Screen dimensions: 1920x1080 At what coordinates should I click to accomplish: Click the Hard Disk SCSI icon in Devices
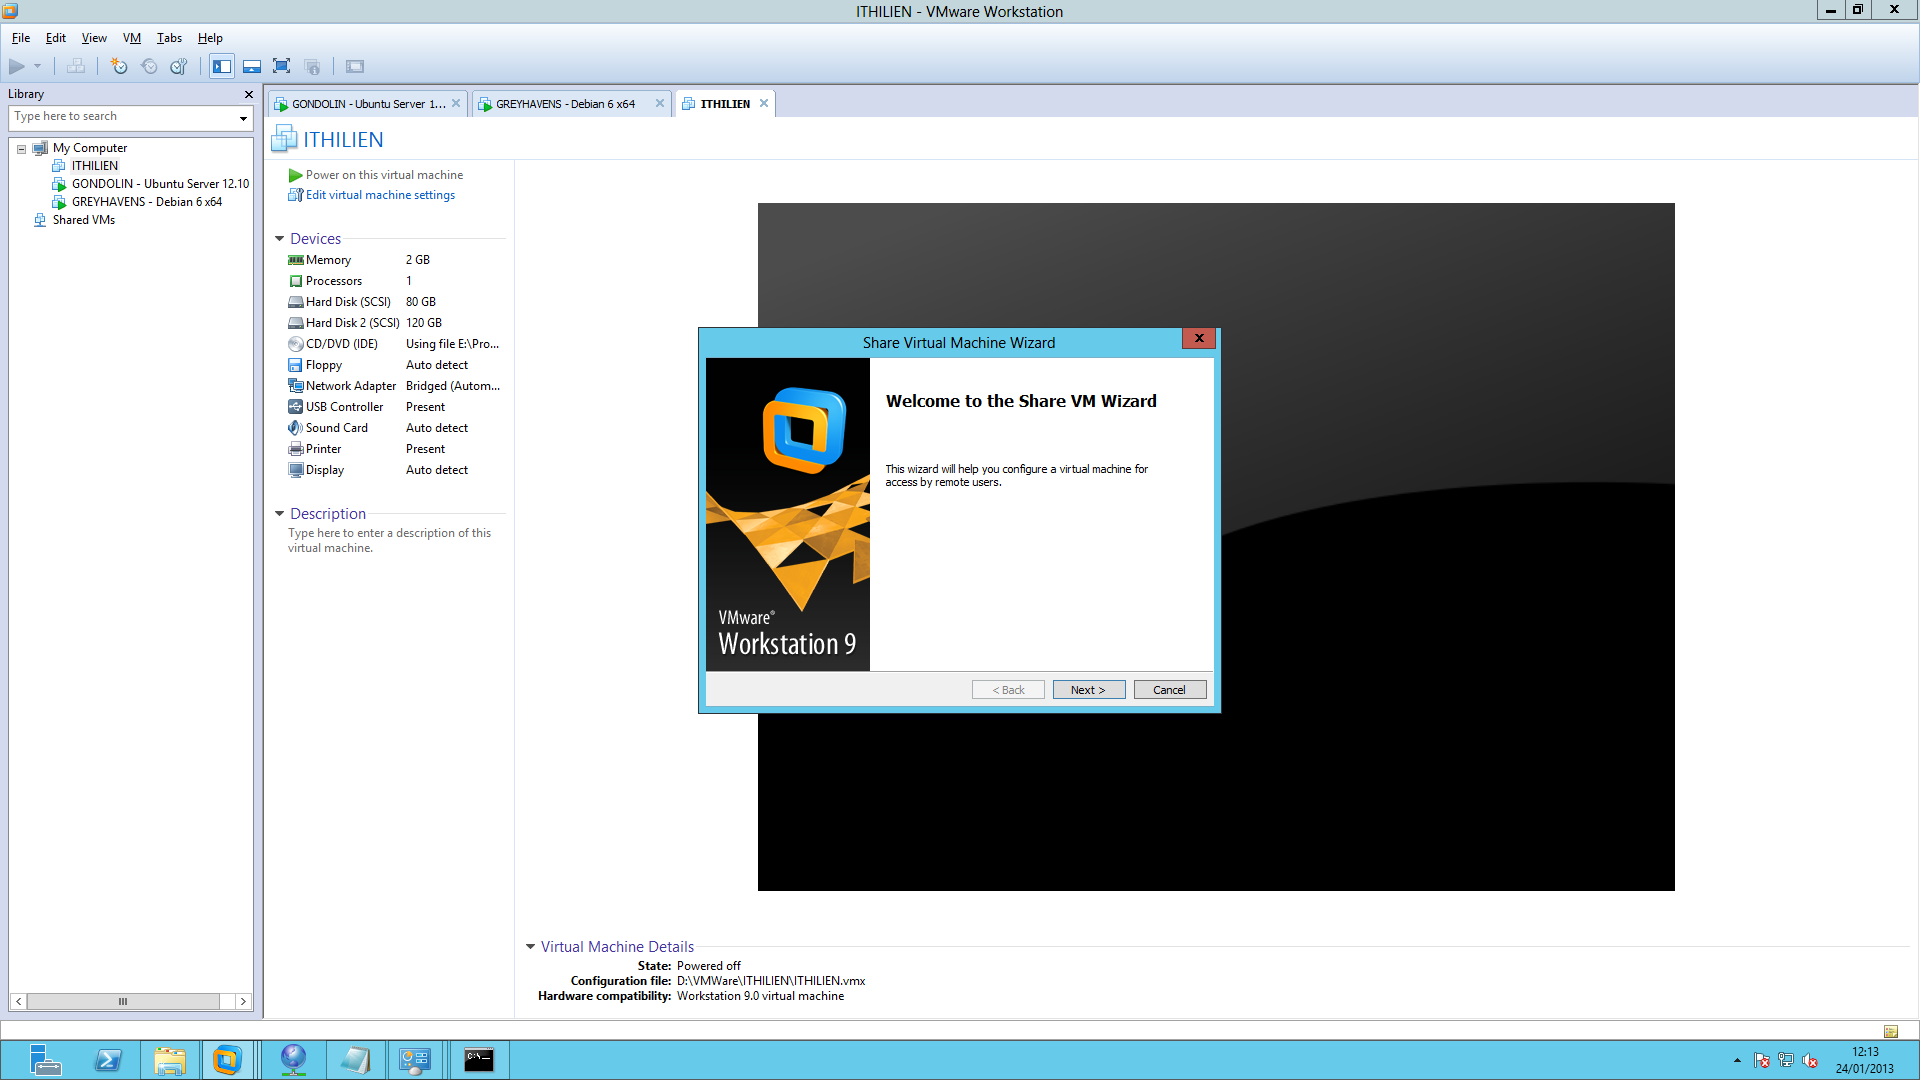click(x=294, y=302)
